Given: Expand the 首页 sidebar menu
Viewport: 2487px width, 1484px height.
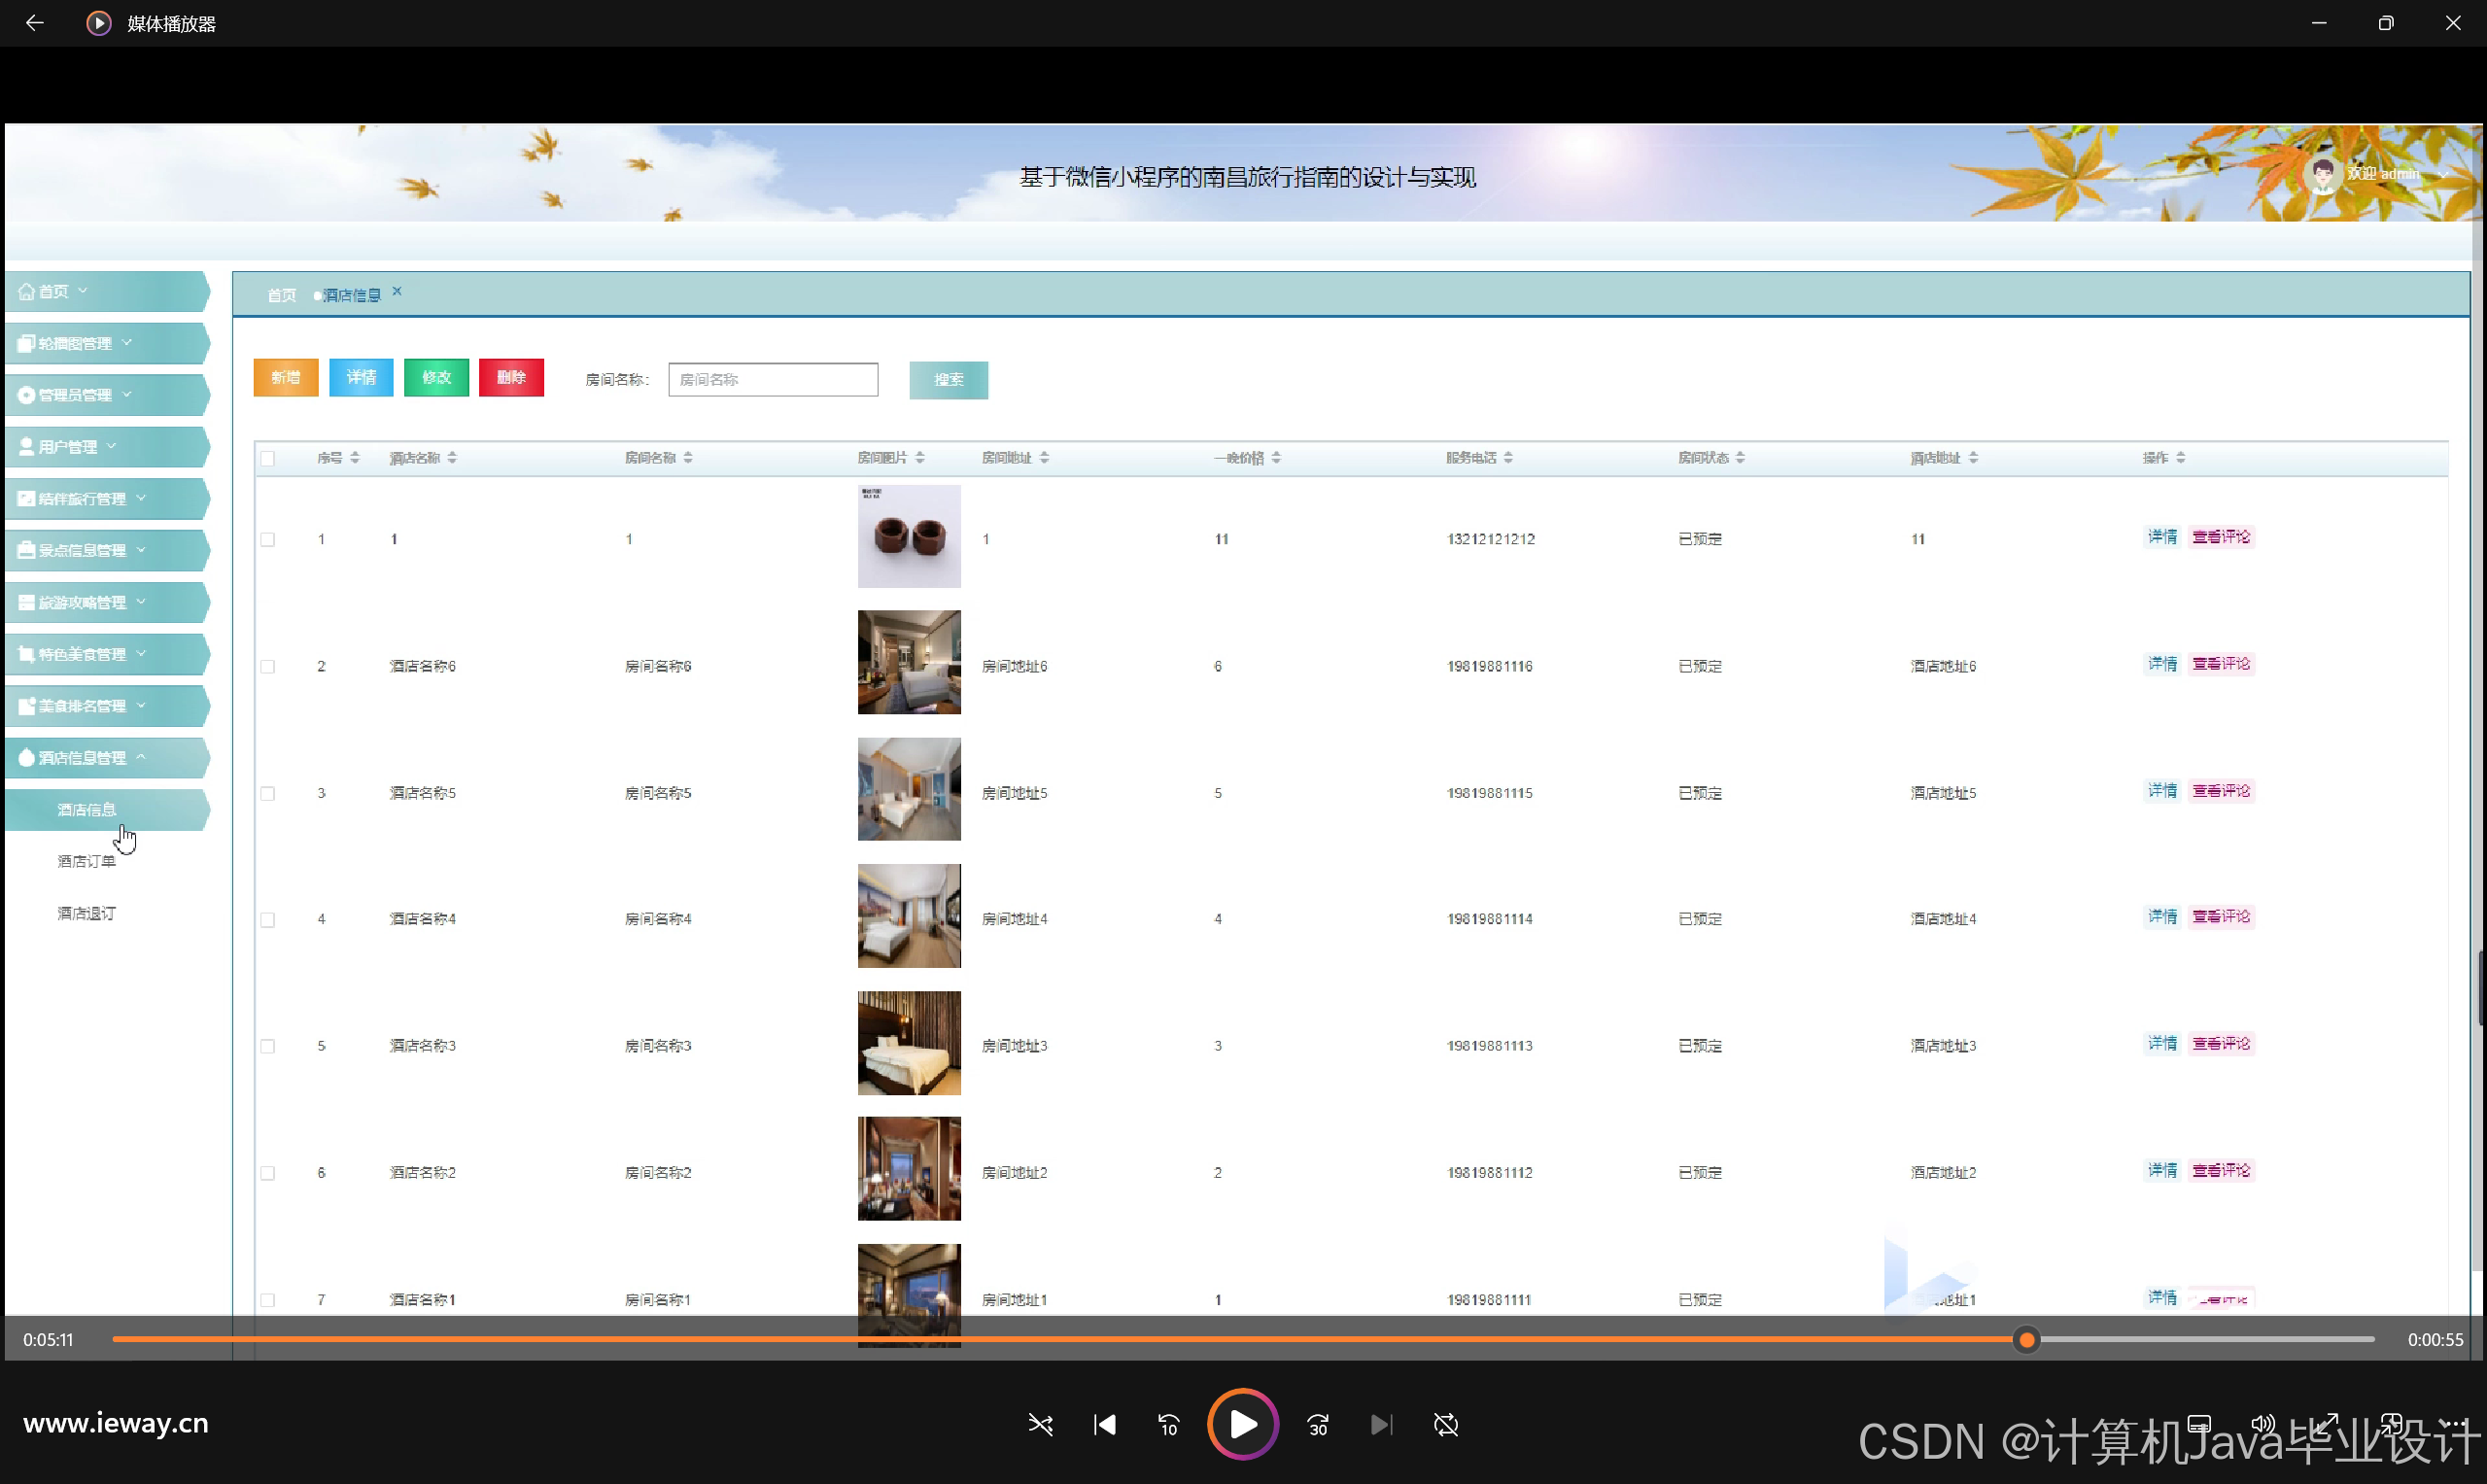Looking at the screenshot, I should (106, 291).
